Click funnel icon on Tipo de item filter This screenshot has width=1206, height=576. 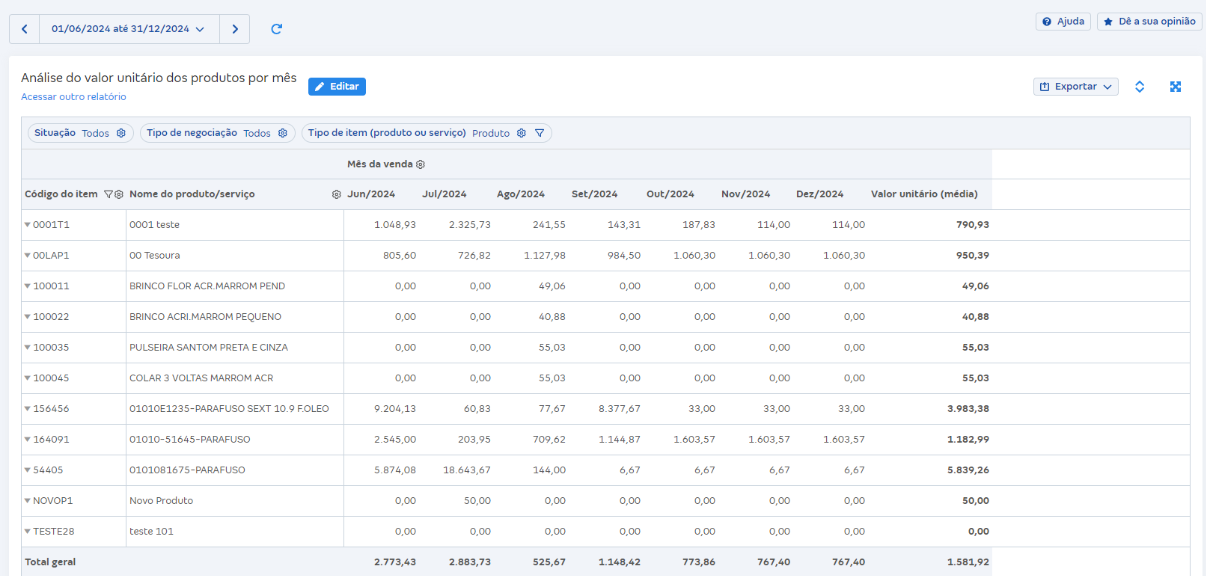(x=539, y=133)
